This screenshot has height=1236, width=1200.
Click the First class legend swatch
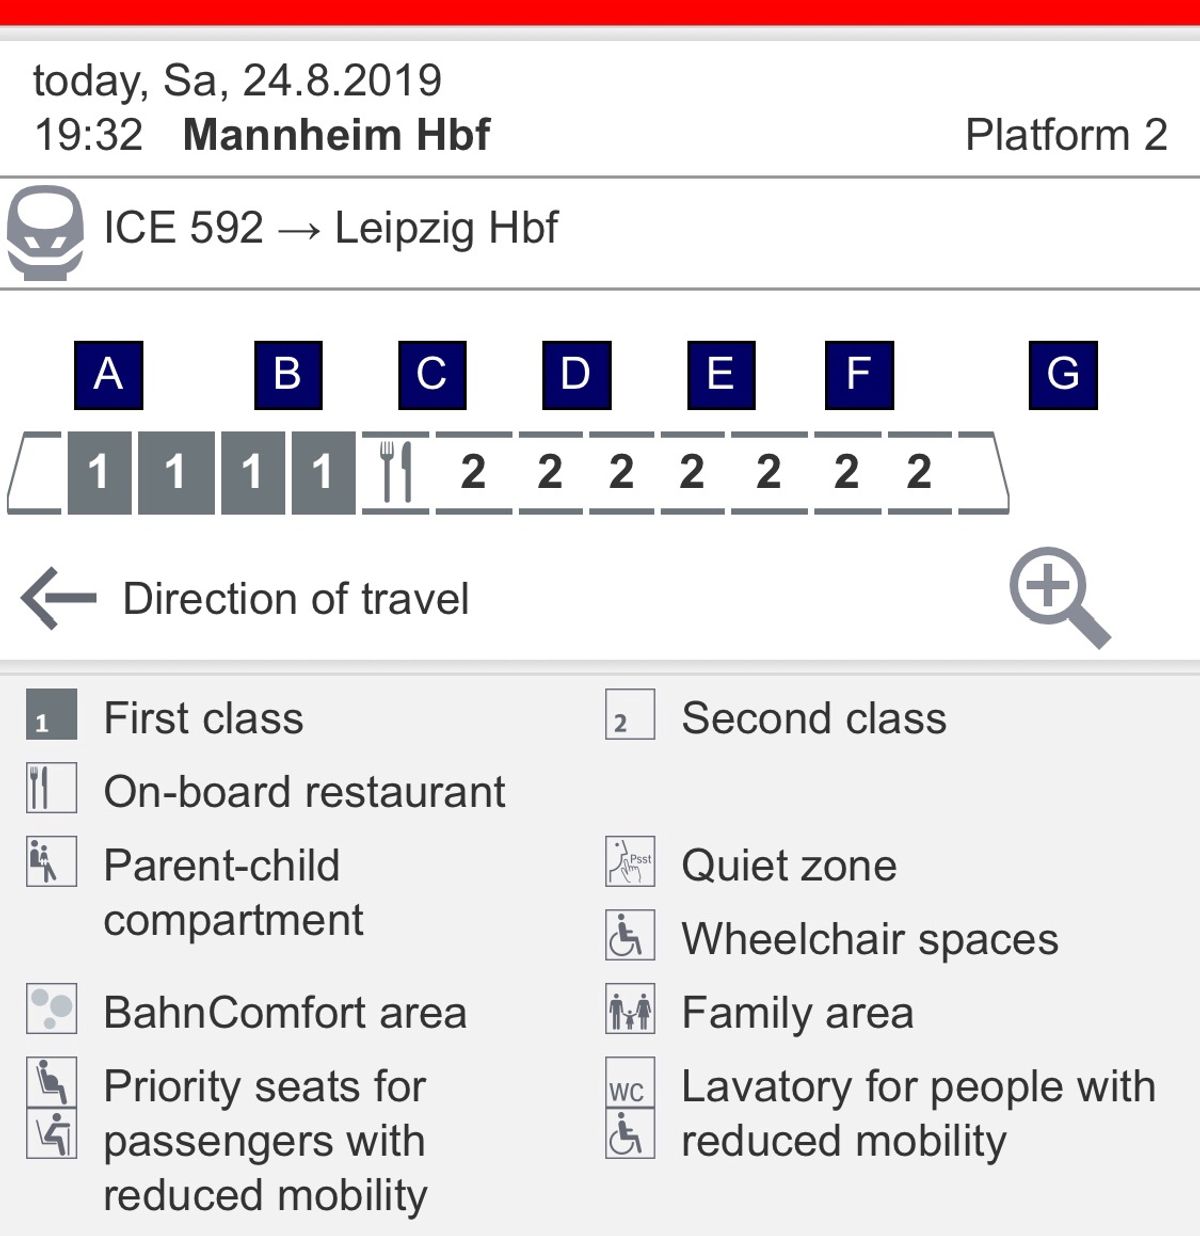point(51,715)
